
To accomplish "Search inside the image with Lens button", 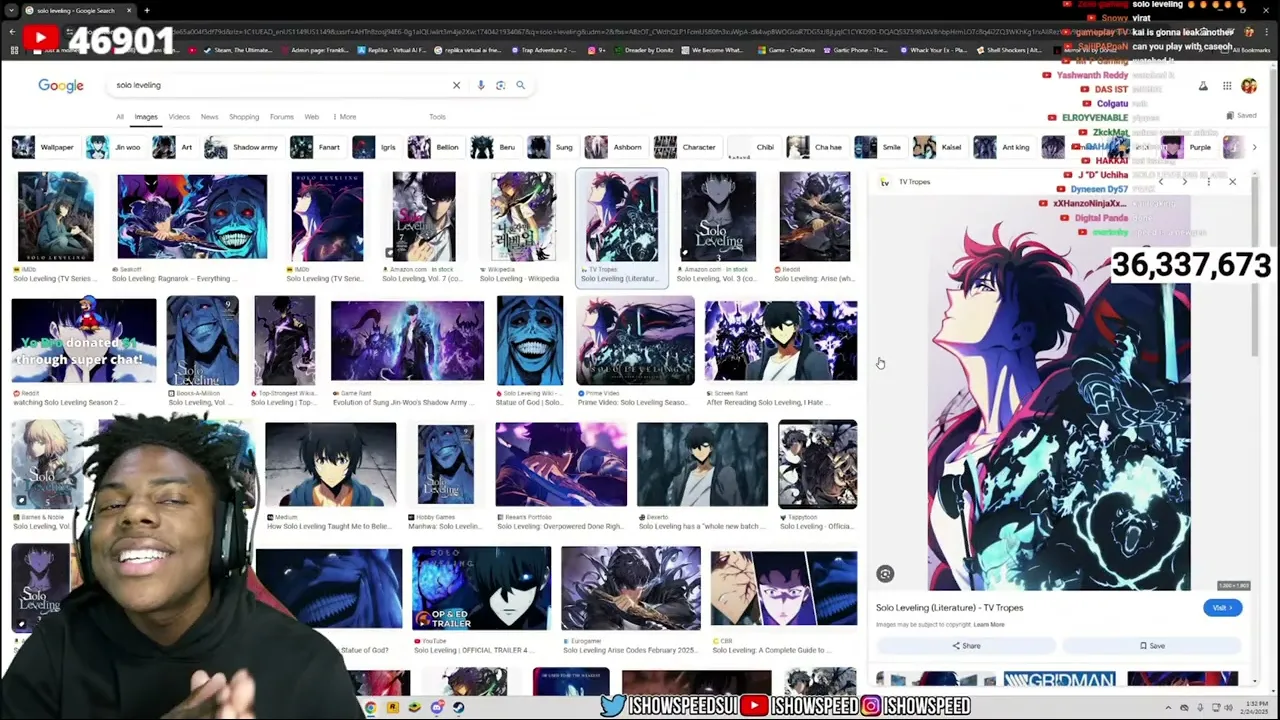I will 885,574.
